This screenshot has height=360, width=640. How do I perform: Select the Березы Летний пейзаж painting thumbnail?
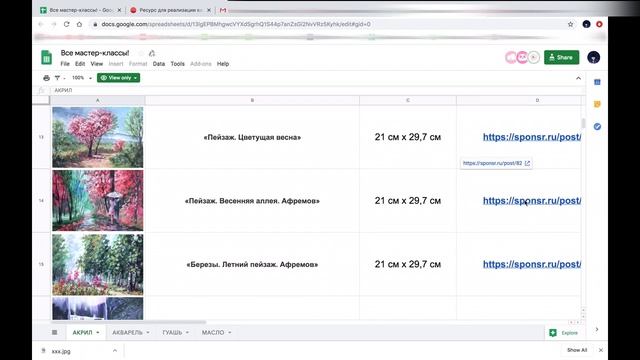tap(98, 264)
